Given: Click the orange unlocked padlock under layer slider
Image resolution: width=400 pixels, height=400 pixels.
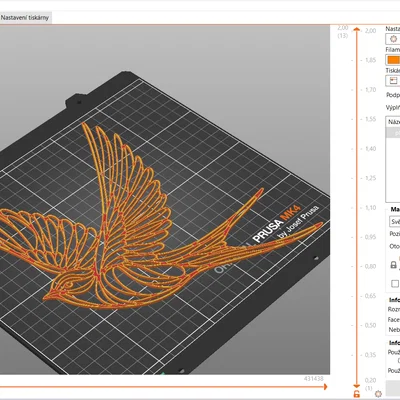Looking at the screenshot, I should click(357, 393).
